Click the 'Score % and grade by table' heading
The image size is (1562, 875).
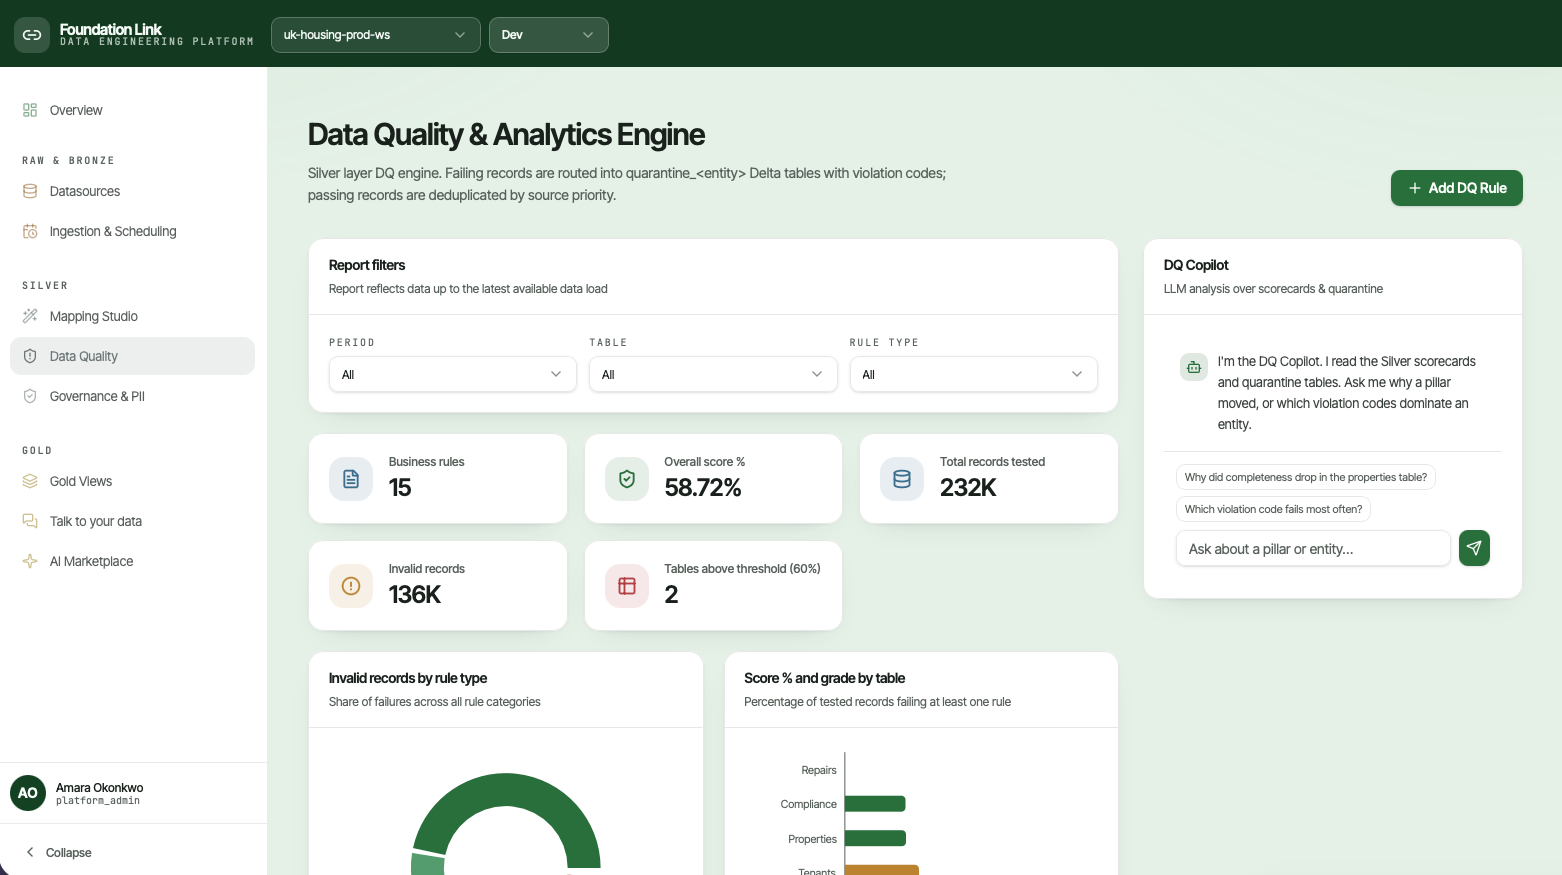click(825, 678)
